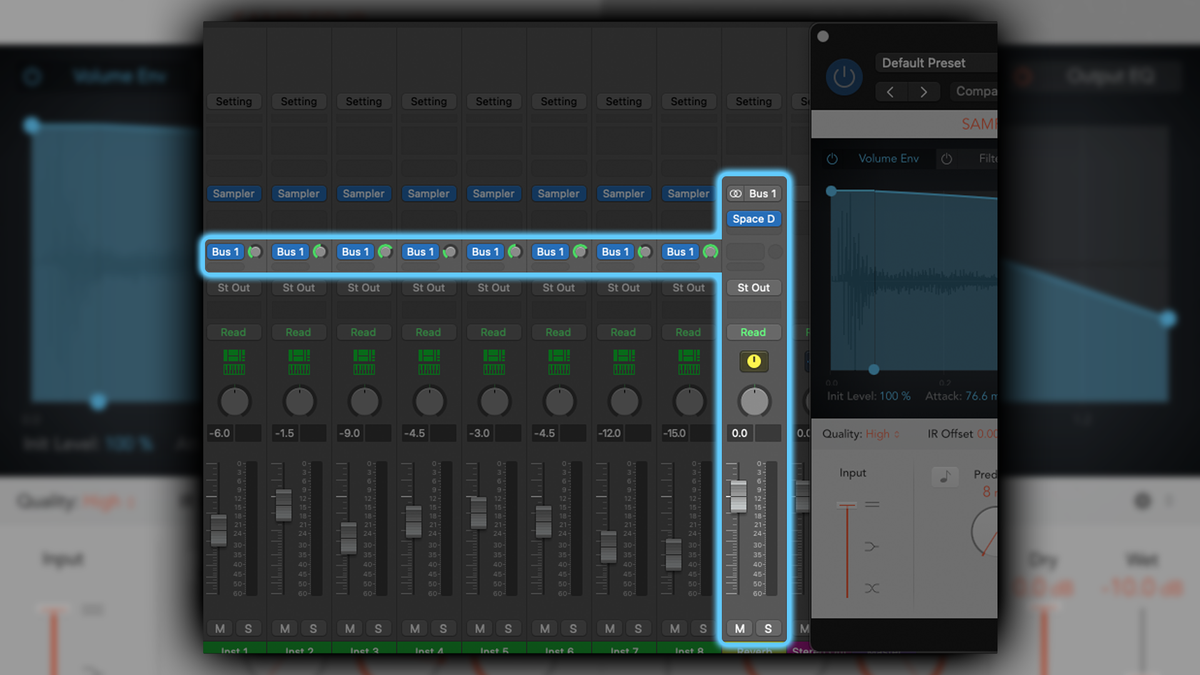Click the volume fader on Inst 5
The image size is (1200, 675).
point(478,510)
